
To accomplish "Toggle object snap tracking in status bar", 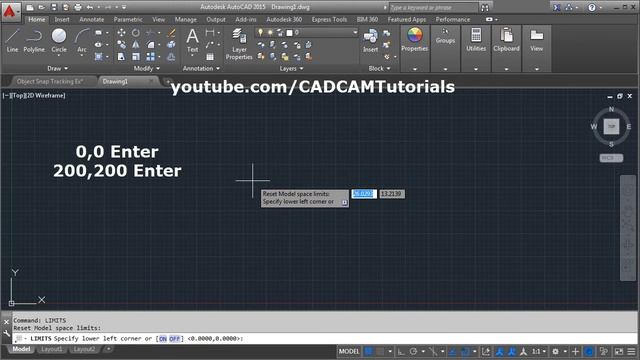I will point(452,351).
